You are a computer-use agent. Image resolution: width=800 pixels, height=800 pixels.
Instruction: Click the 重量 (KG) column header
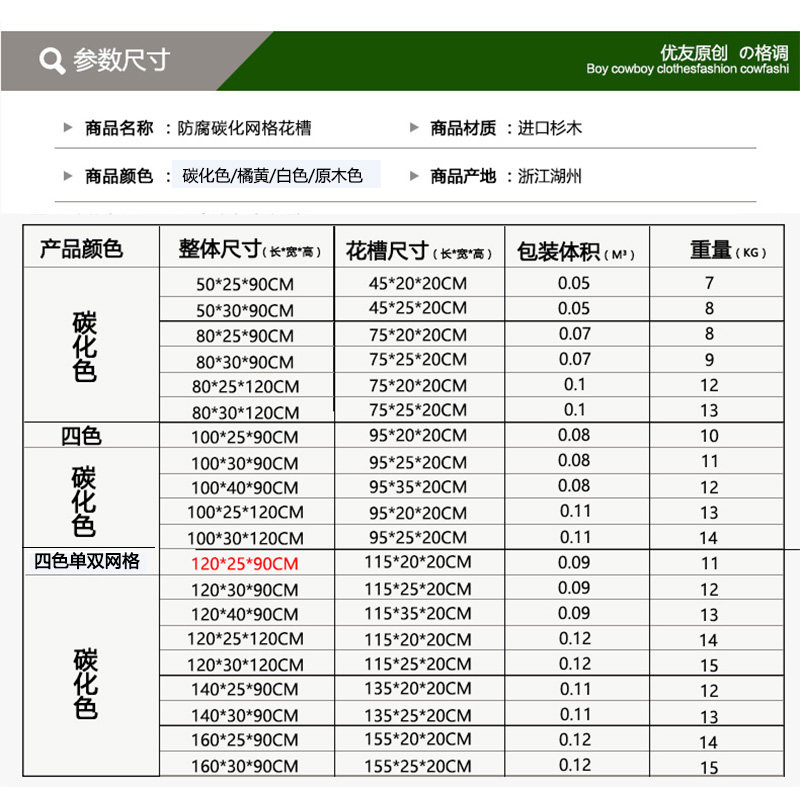(728, 250)
